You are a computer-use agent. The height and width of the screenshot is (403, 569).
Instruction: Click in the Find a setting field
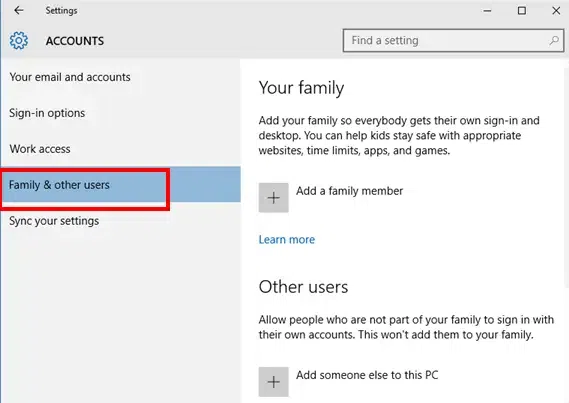pos(453,40)
